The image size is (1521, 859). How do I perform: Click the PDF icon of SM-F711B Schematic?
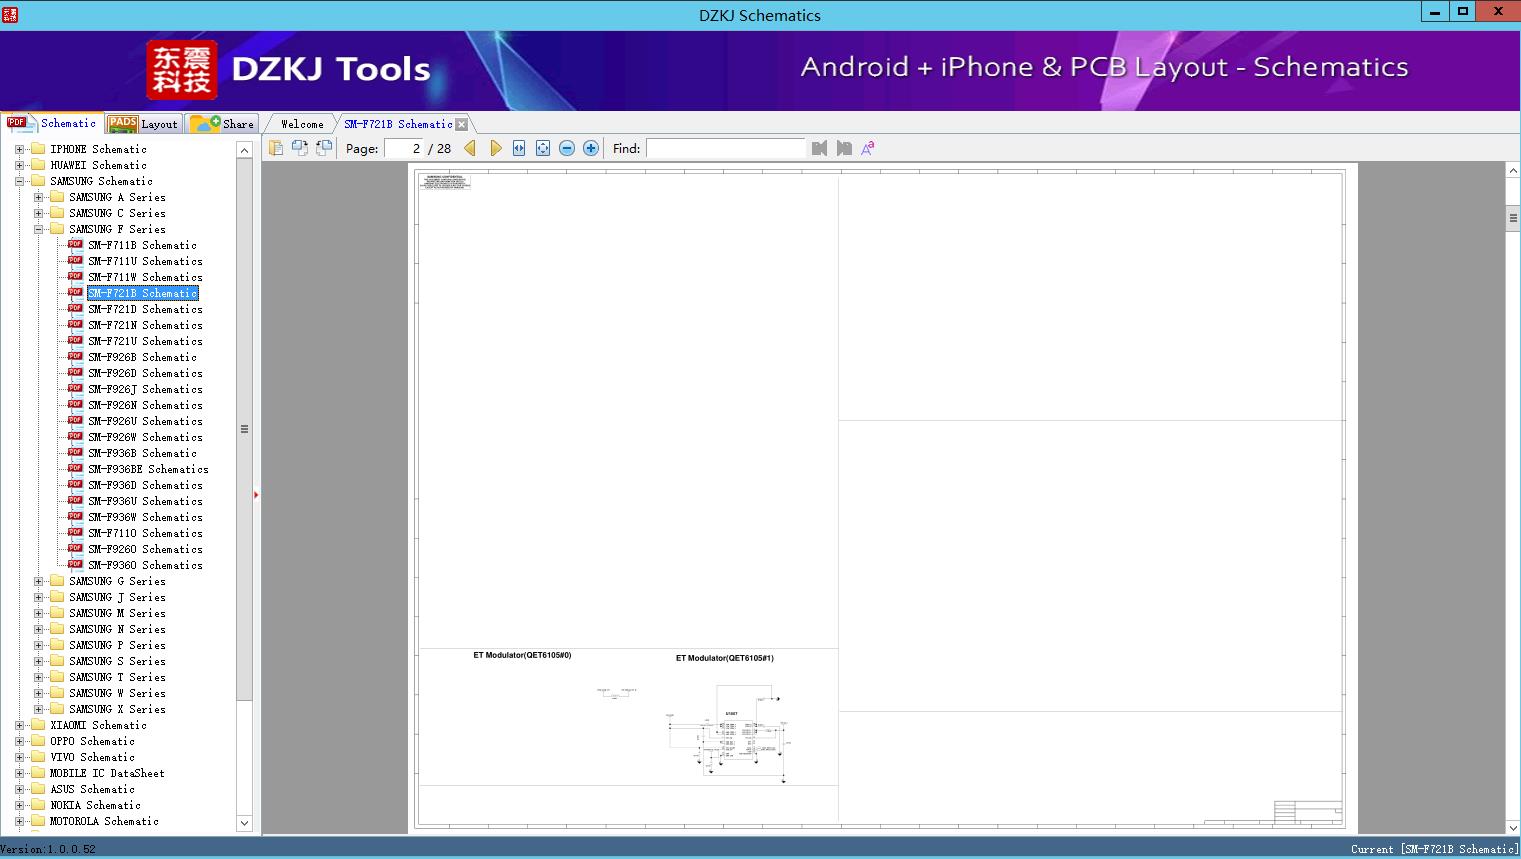[75, 244]
